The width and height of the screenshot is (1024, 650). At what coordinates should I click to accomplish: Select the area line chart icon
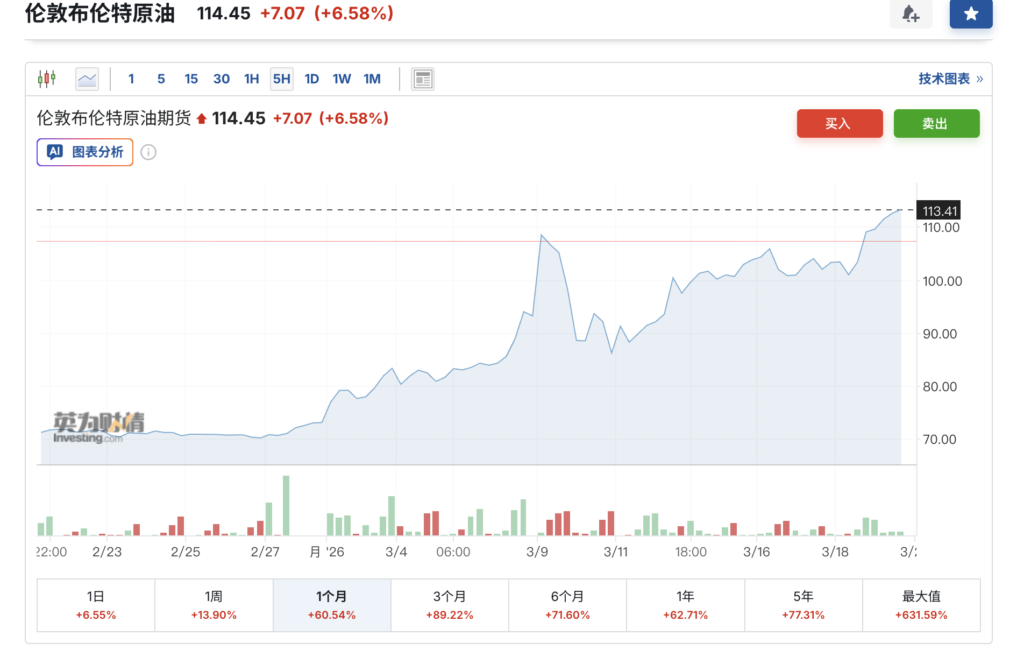[87, 79]
